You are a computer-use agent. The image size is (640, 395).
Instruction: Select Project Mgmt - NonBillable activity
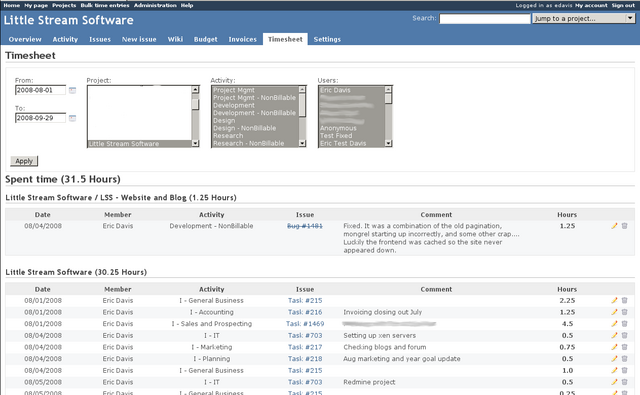click(254, 98)
